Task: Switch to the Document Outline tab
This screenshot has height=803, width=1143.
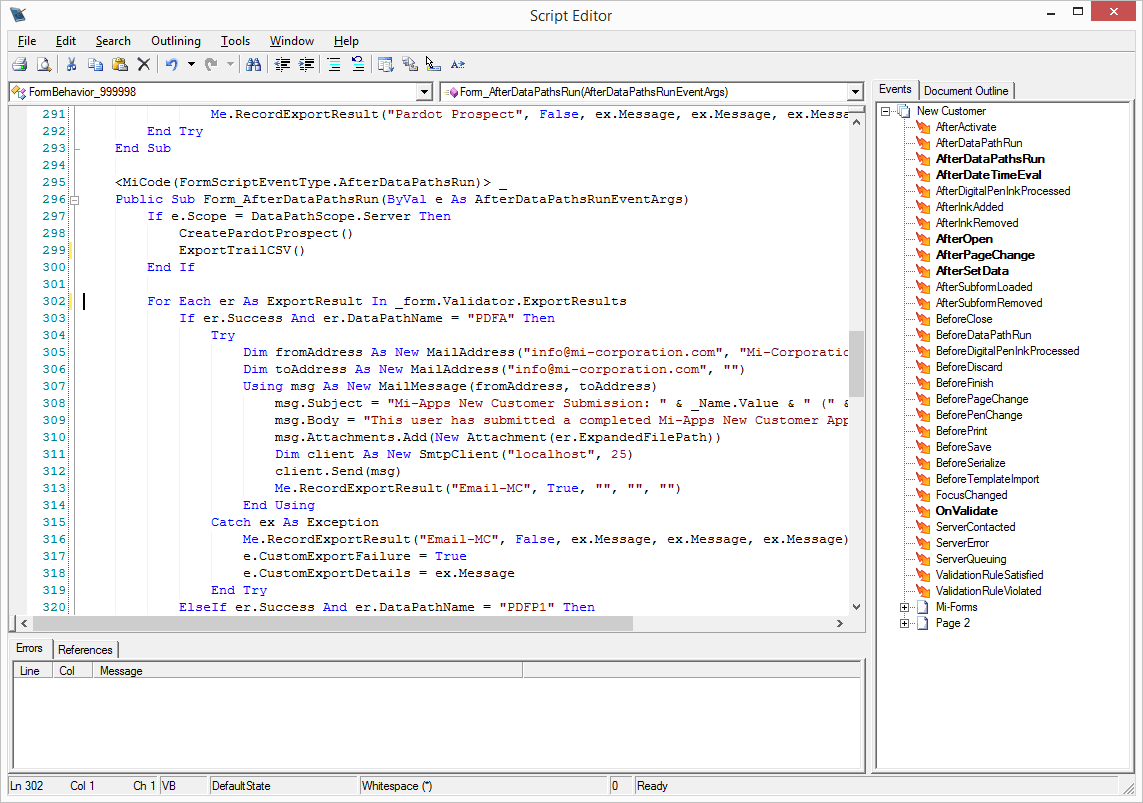Action: (966, 90)
